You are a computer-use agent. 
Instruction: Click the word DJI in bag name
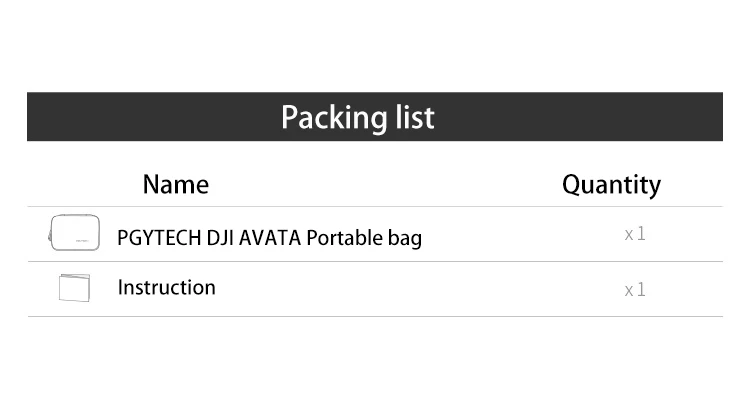point(222,238)
